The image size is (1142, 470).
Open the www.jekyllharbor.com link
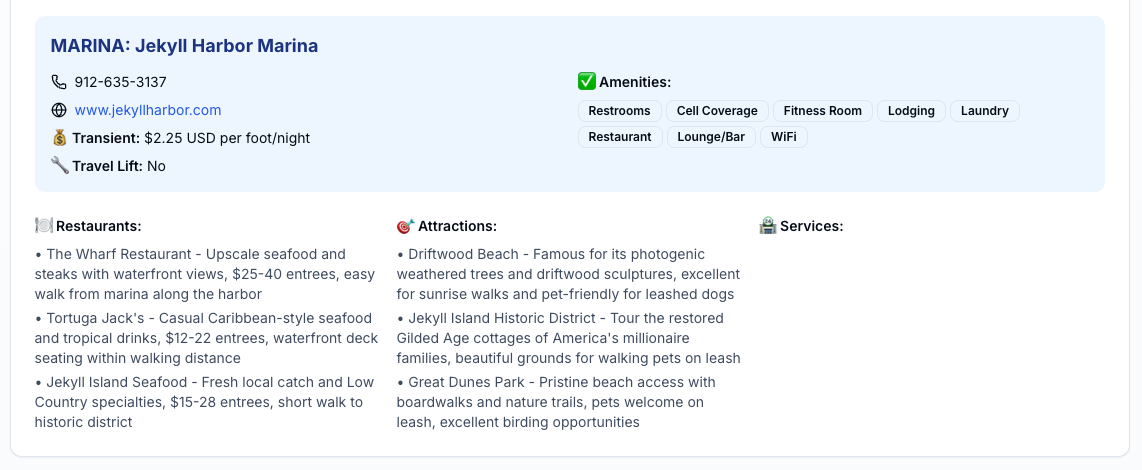pyautogui.click(x=148, y=110)
